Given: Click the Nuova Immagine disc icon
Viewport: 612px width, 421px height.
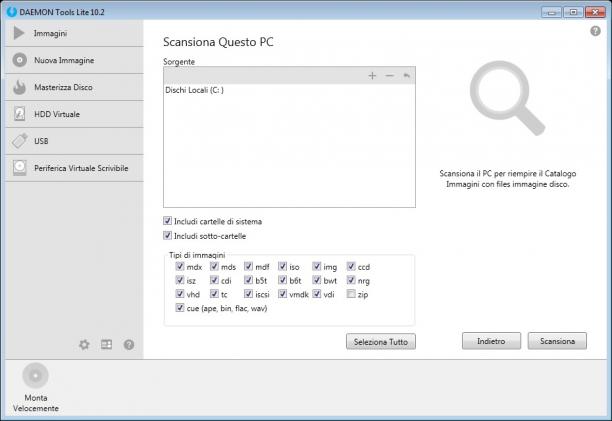Looking at the screenshot, I should 20,60.
